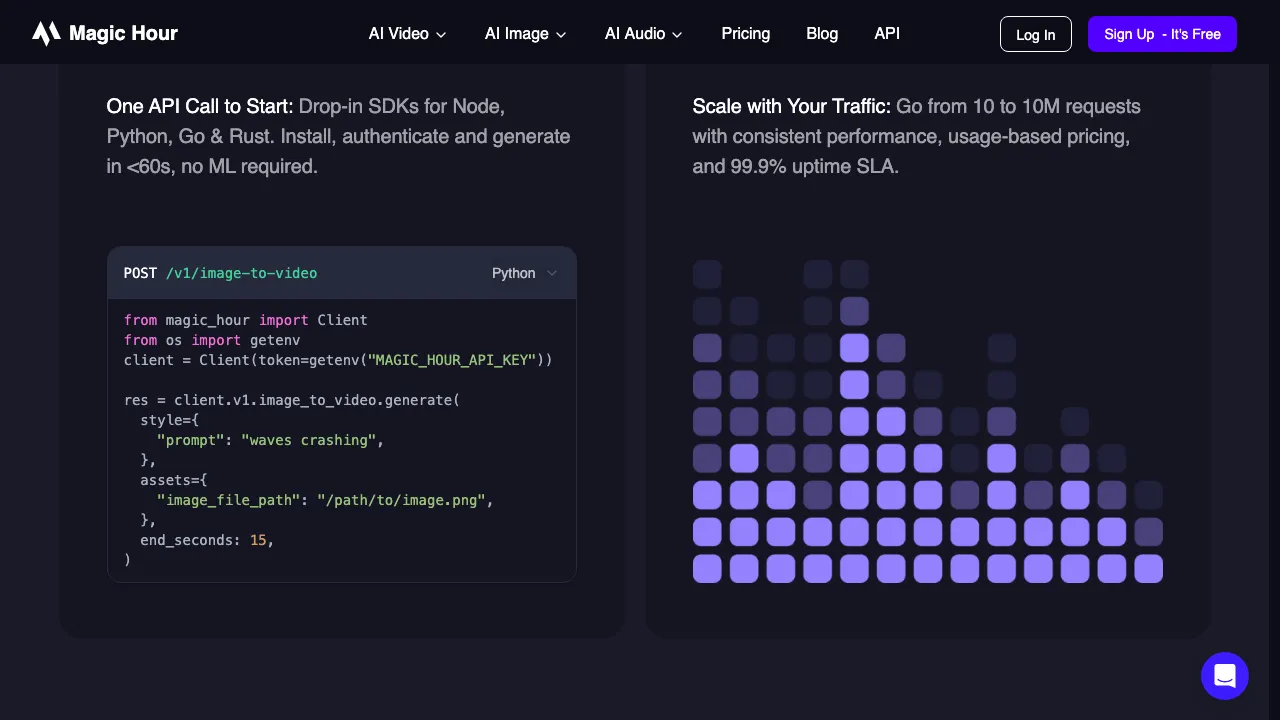1280x720 pixels.
Task: Navigate to the API page
Action: [886, 34]
